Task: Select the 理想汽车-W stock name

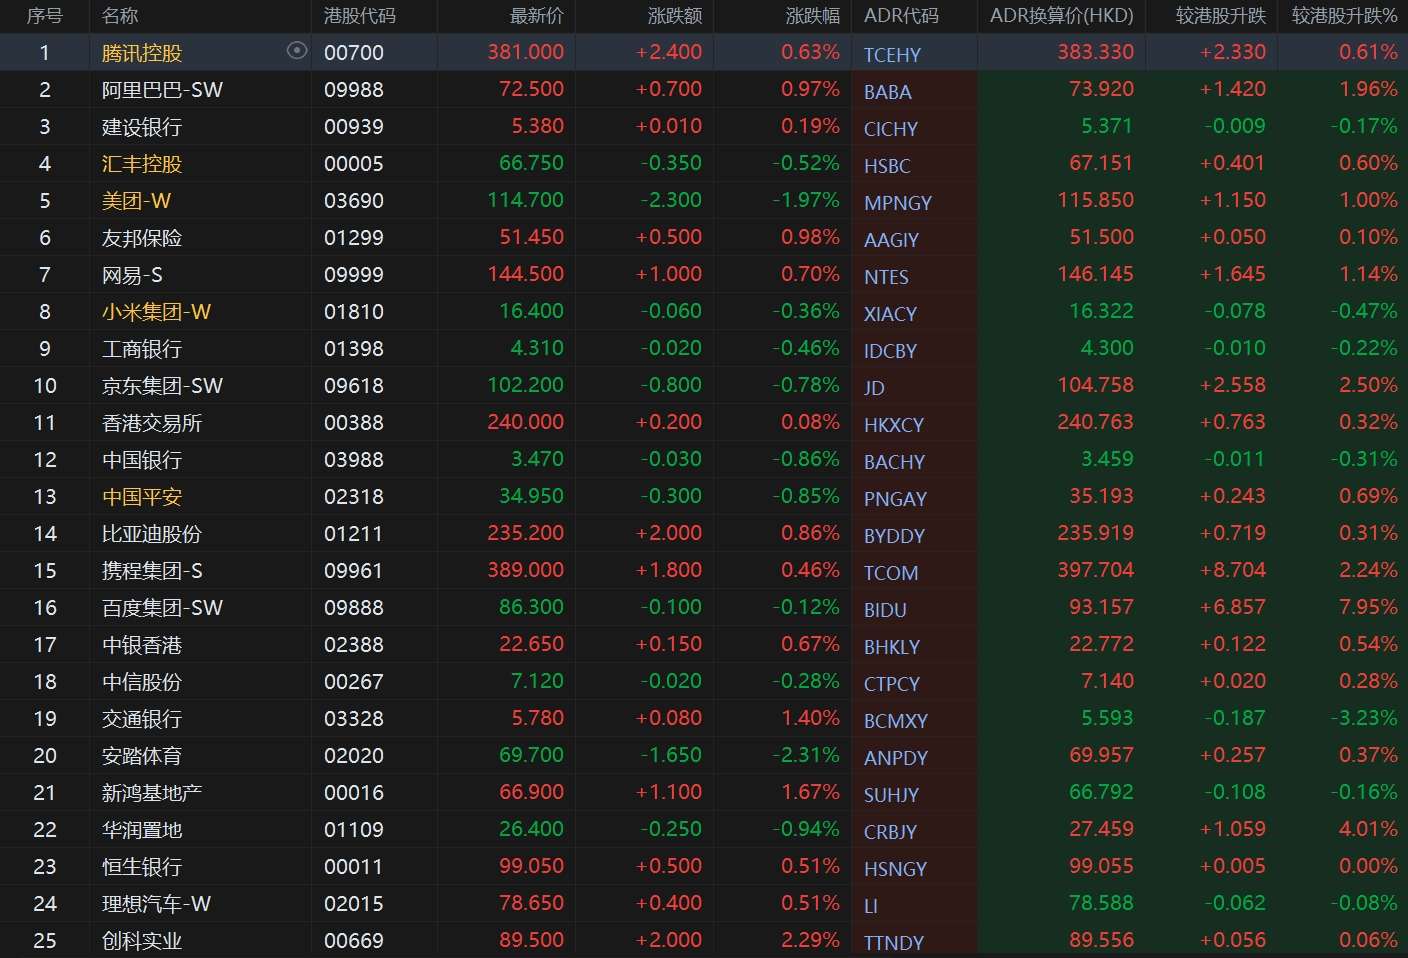Action: (x=156, y=904)
